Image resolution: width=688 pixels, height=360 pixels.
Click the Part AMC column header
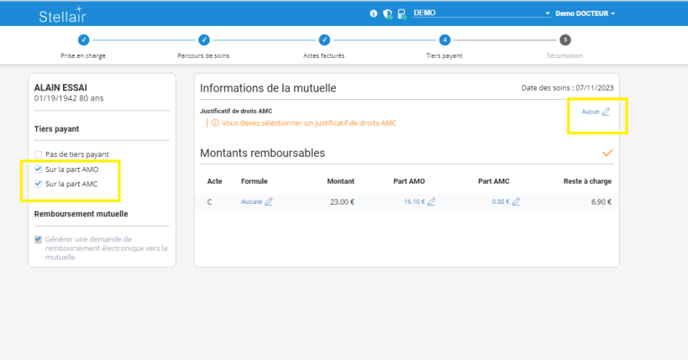494,181
